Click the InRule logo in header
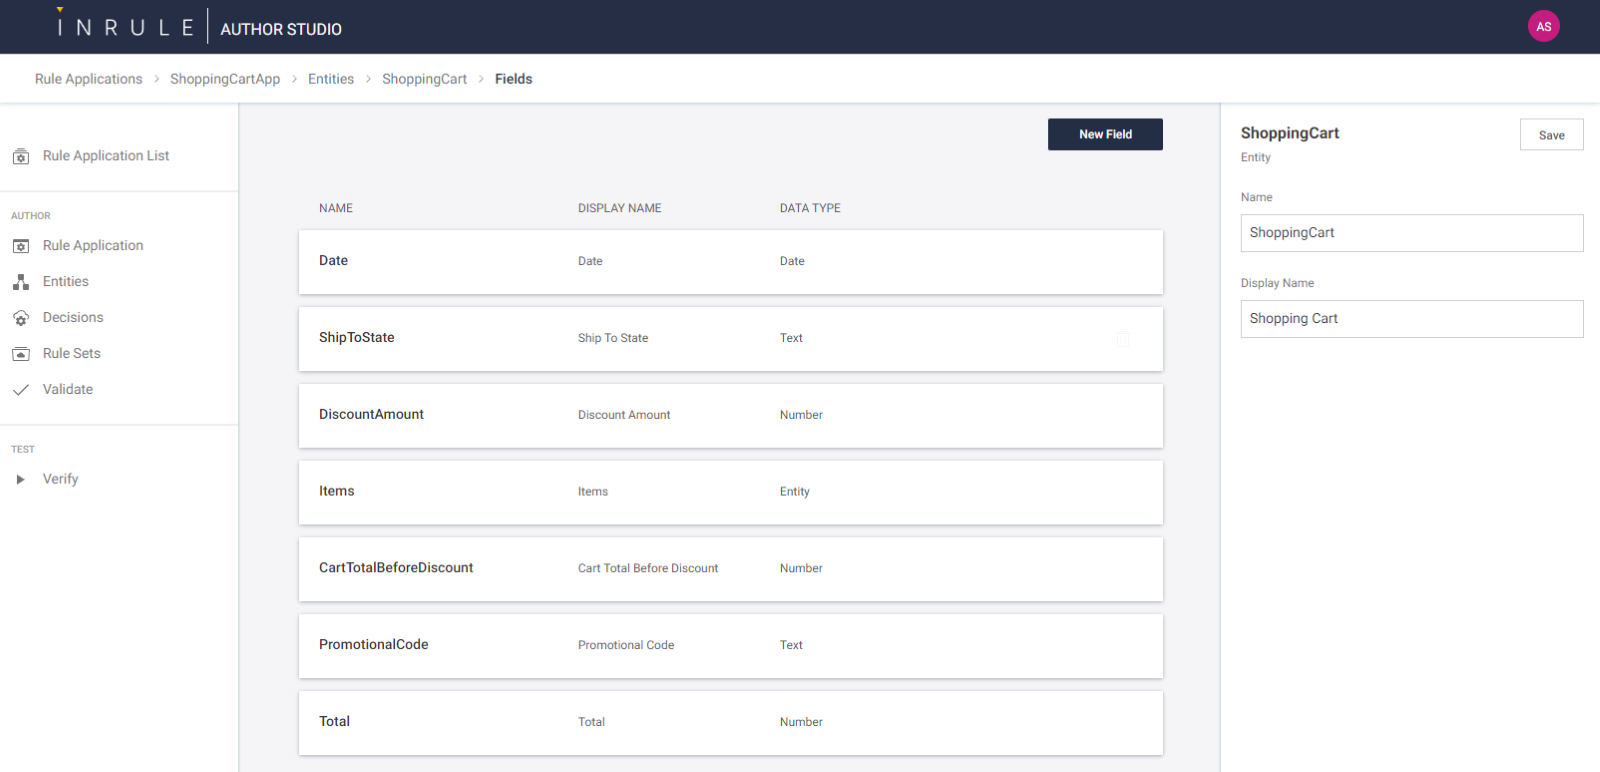 click(x=125, y=27)
